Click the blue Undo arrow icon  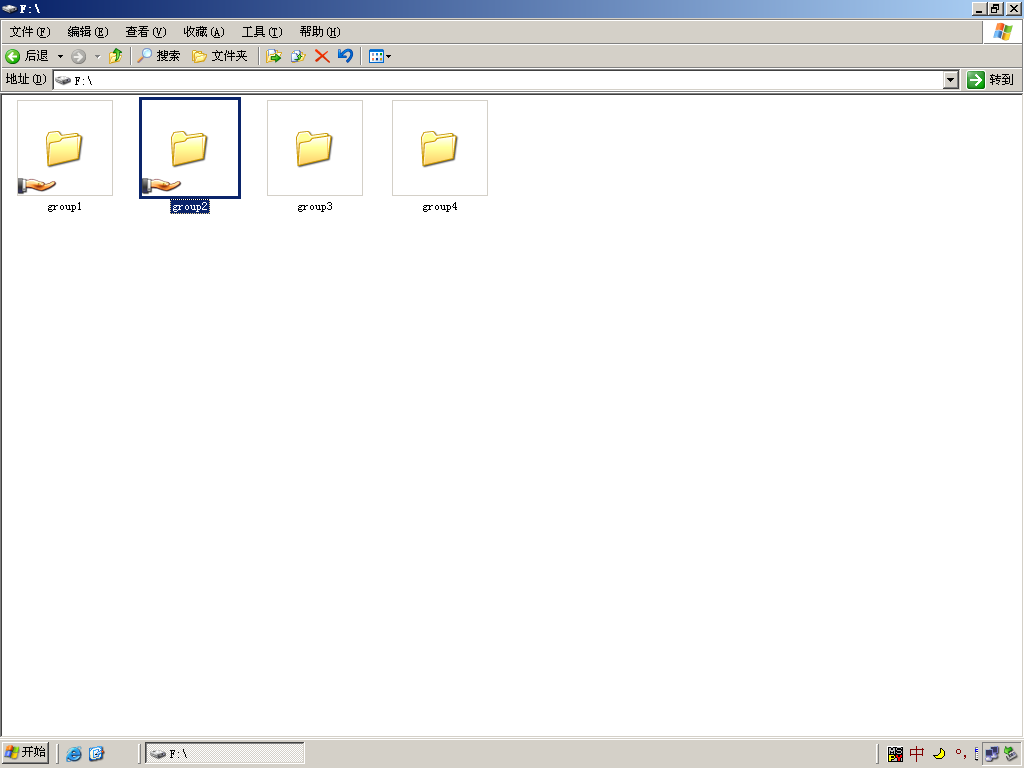[345, 56]
